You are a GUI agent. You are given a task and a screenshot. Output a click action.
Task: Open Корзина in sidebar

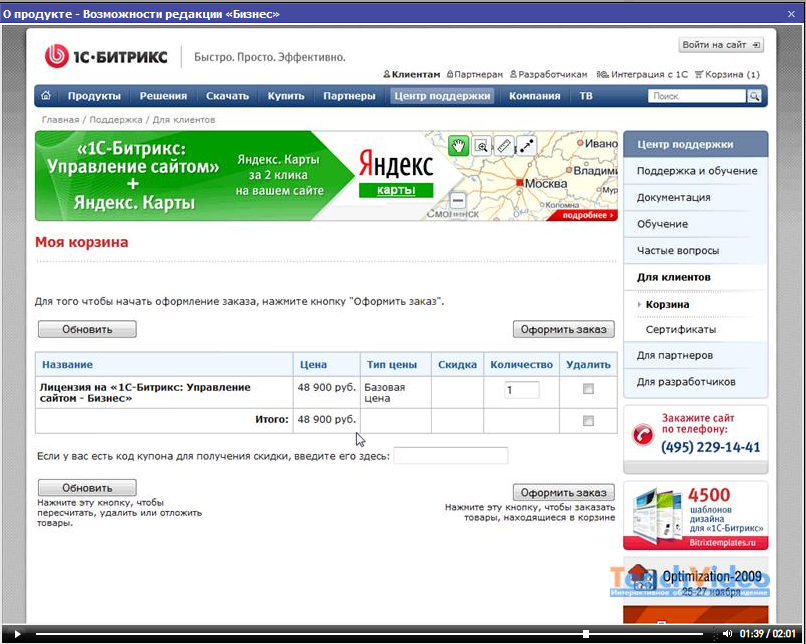coord(667,304)
